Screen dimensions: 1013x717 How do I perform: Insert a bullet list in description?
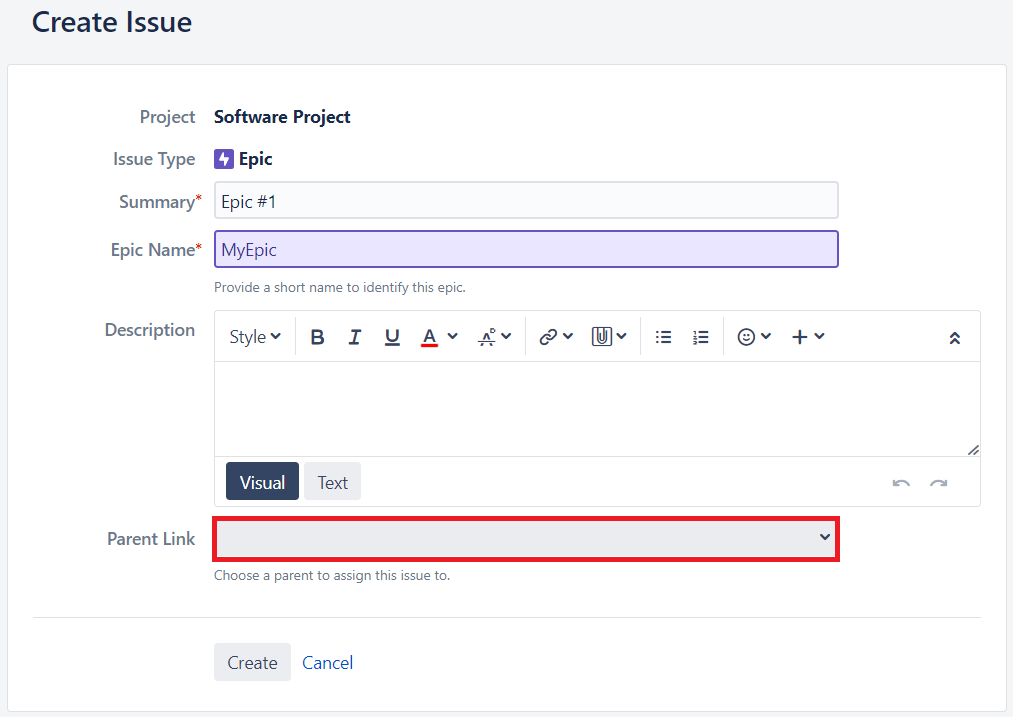(663, 337)
